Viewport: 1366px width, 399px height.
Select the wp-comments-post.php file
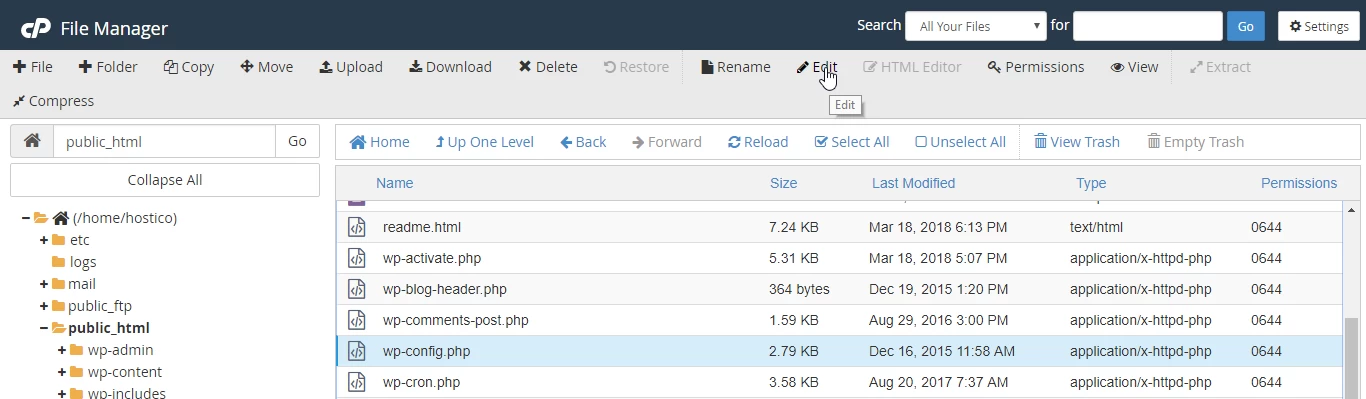pyautogui.click(x=839, y=320)
